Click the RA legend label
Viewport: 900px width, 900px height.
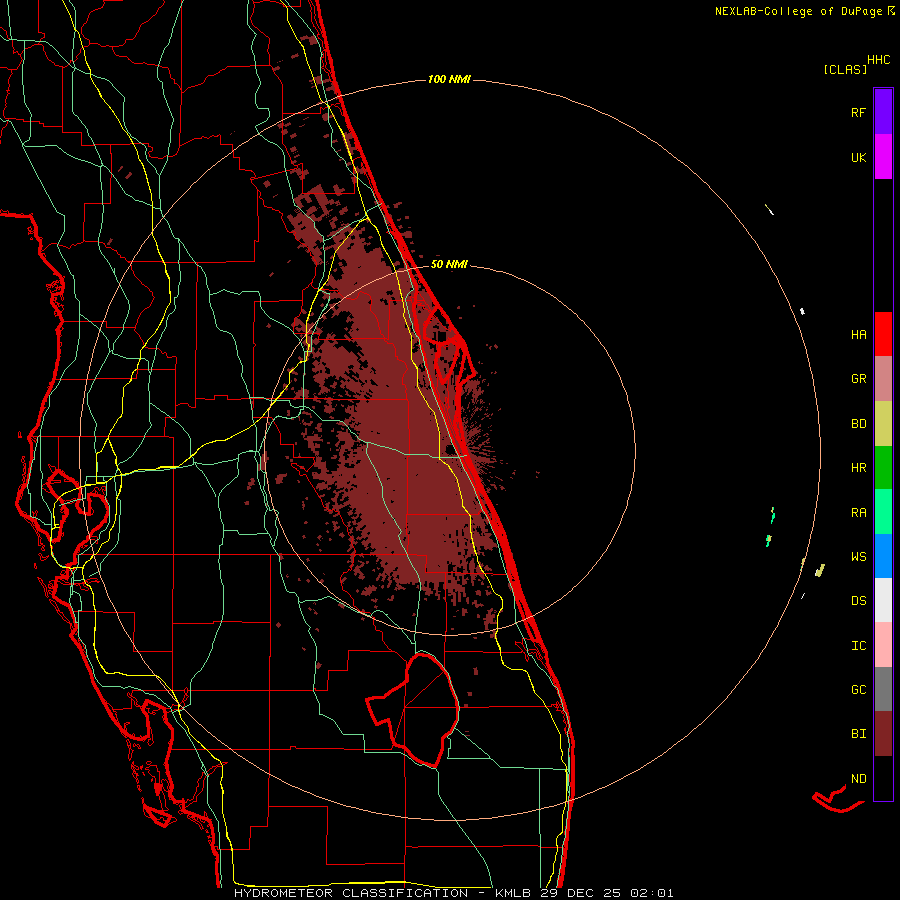tap(858, 513)
